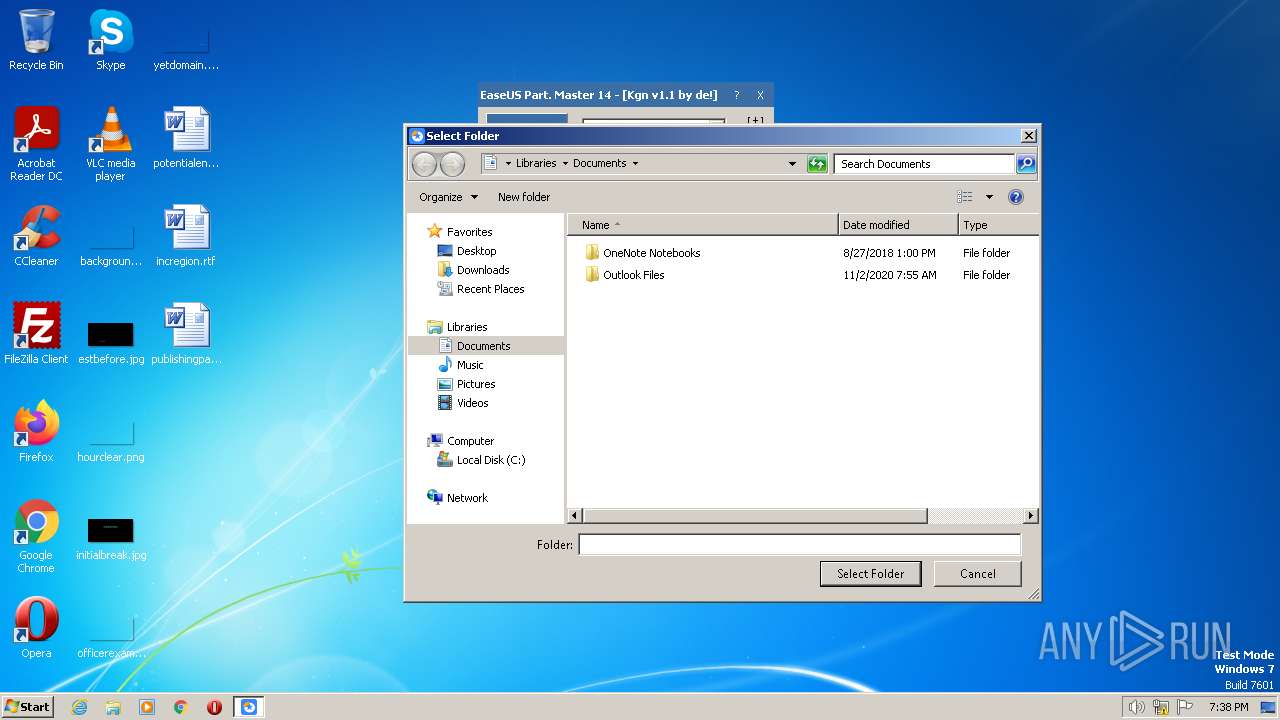Sort by the Type column header

pyautogui.click(x=998, y=225)
